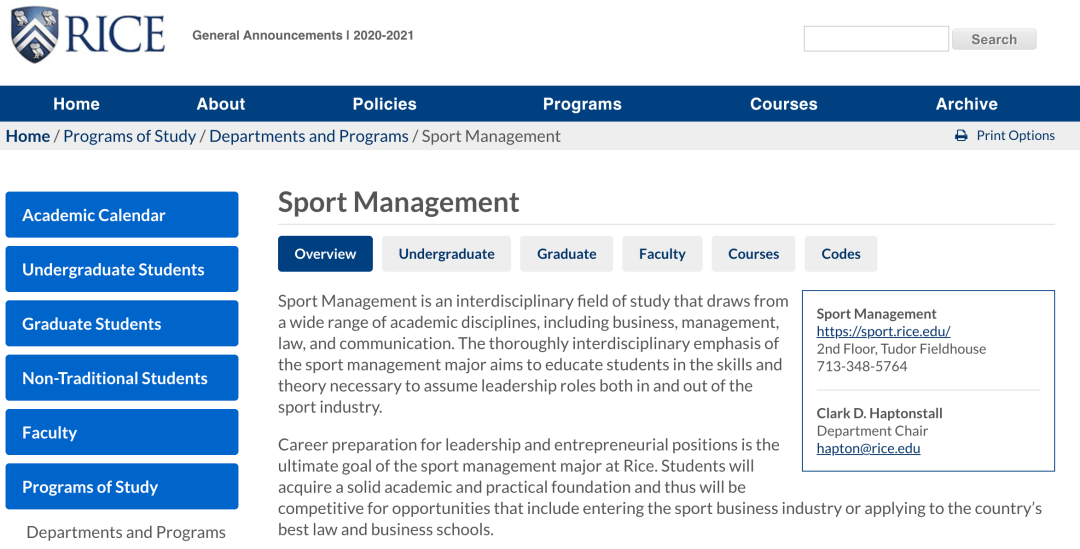Open the Academic Calendar sidebar button
The height and width of the screenshot is (549, 1080).
(122, 215)
